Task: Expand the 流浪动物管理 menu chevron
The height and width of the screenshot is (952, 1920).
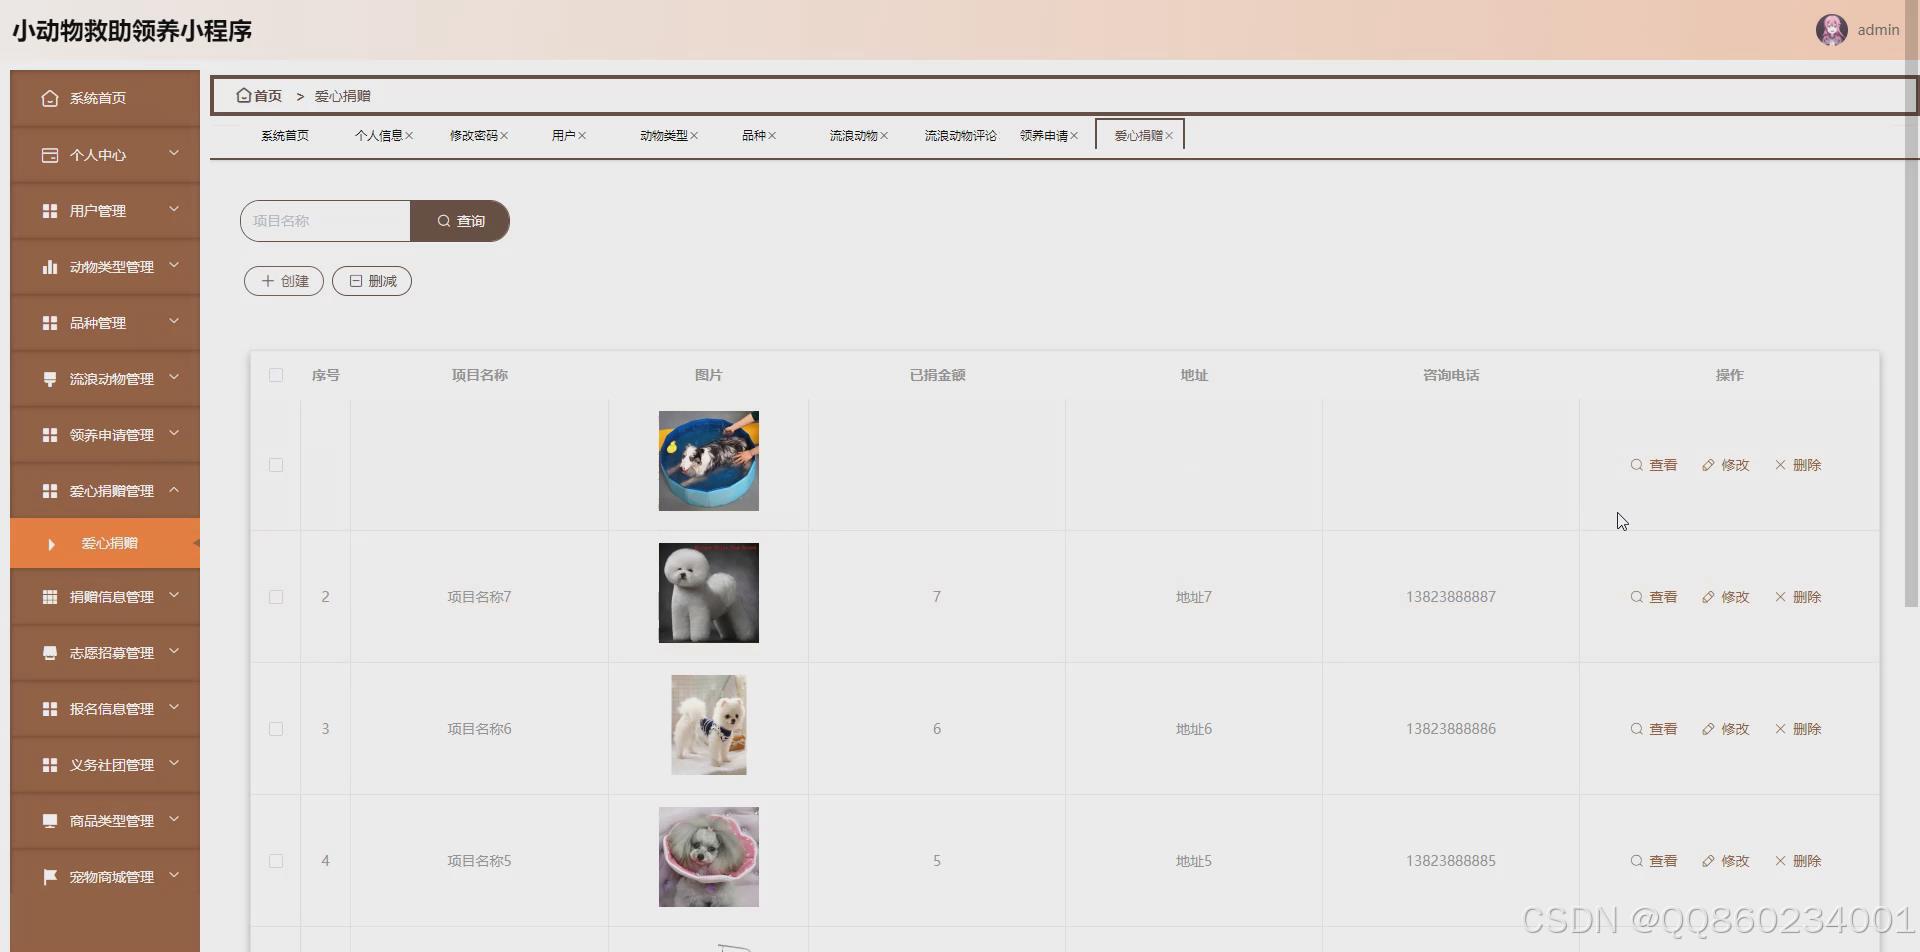Action: click(x=174, y=377)
